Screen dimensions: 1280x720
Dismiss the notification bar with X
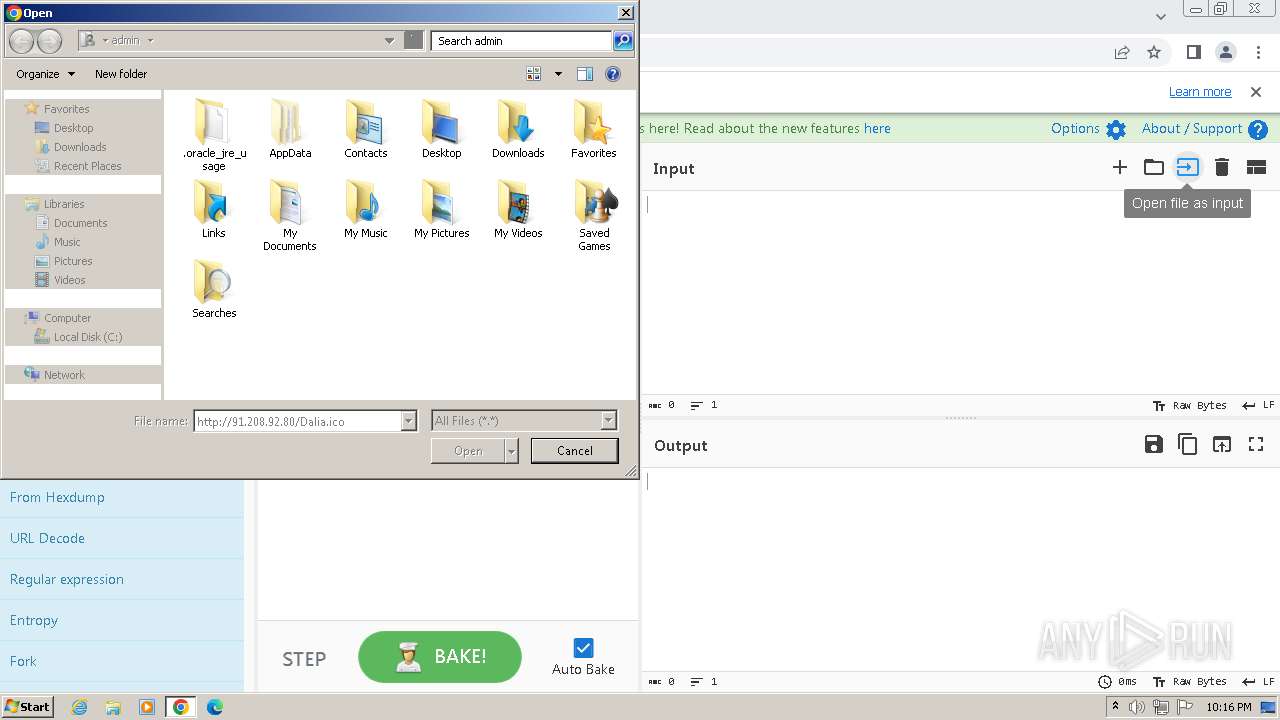[x=1256, y=92]
